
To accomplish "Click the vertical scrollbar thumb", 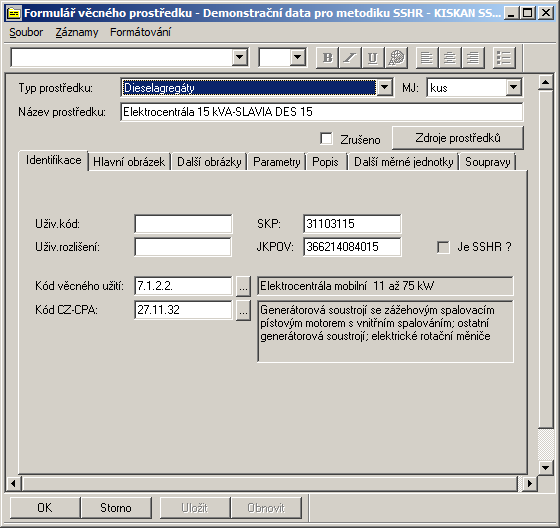I will (x=546, y=259).
